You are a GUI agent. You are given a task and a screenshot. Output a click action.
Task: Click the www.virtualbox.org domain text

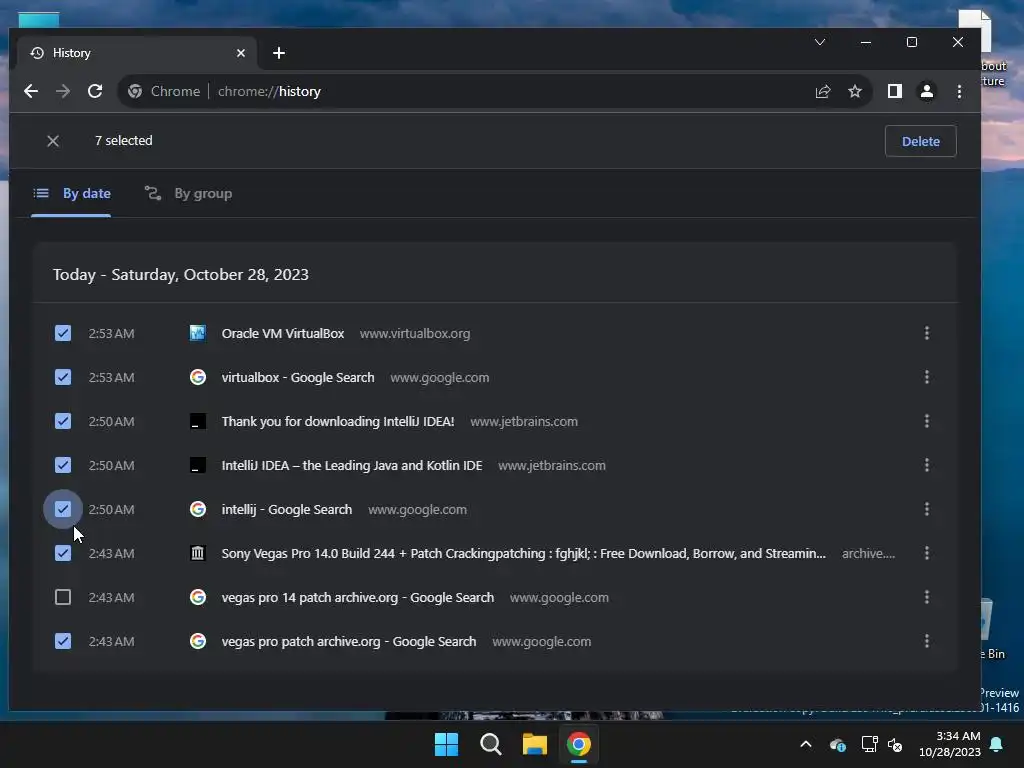tap(415, 333)
